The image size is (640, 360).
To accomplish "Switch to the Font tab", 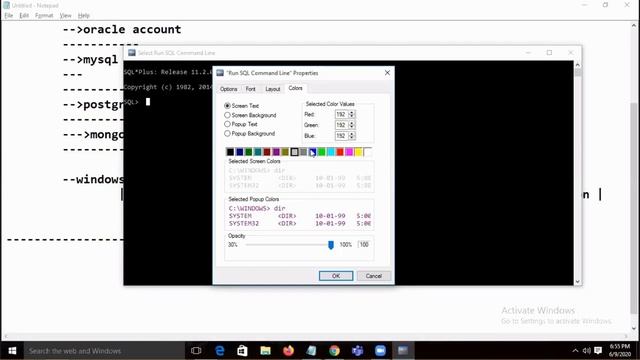I will coord(251,89).
